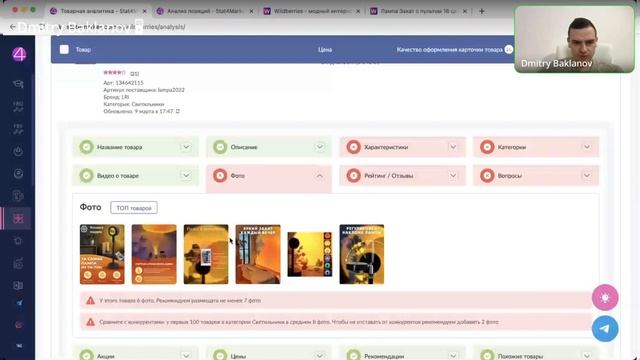The height and width of the screenshot is (360, 640).
Task: Open the fifth photo with color circles
Action: (309, 254)
